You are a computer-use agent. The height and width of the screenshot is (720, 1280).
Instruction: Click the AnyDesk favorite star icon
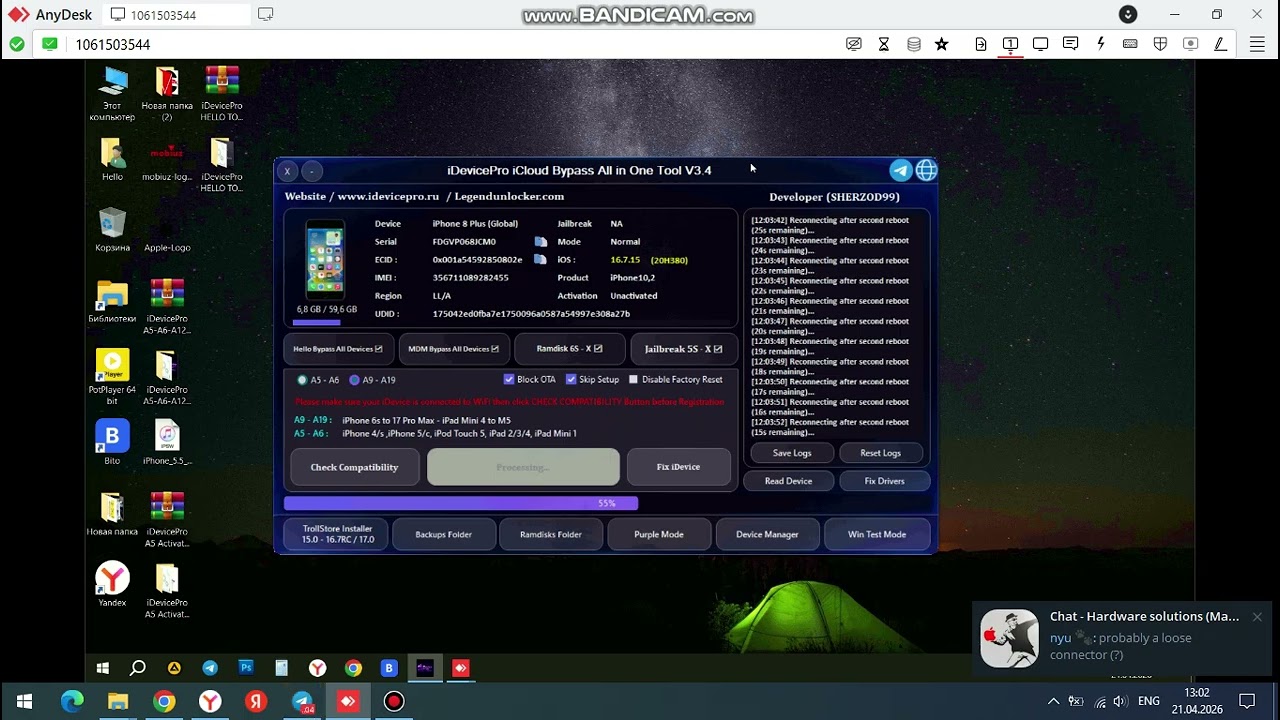[941, 44]
